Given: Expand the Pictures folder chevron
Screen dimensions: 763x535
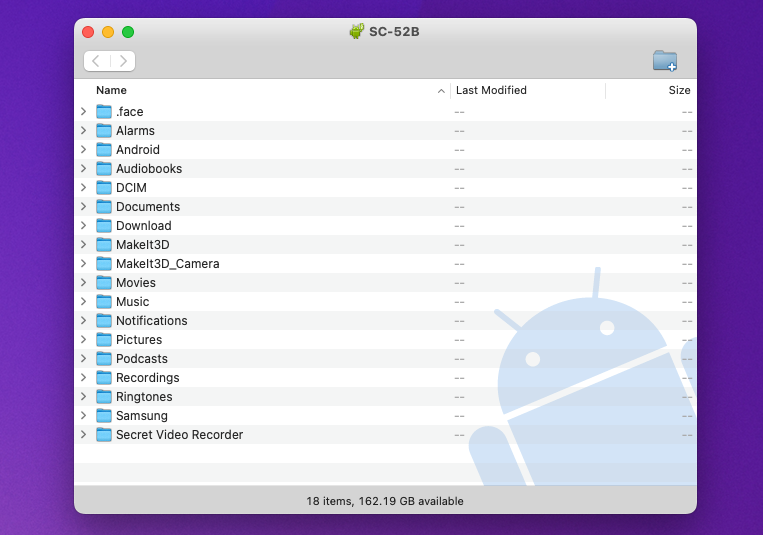Looking at the screenshot, I should pyautogui.click(x=84, y=339).
